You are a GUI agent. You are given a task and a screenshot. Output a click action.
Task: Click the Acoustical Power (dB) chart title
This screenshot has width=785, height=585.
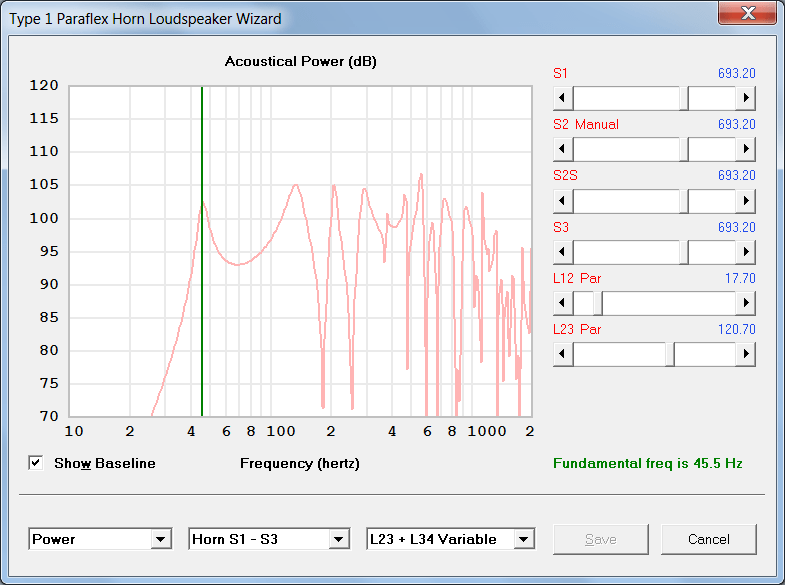(300, 62)
